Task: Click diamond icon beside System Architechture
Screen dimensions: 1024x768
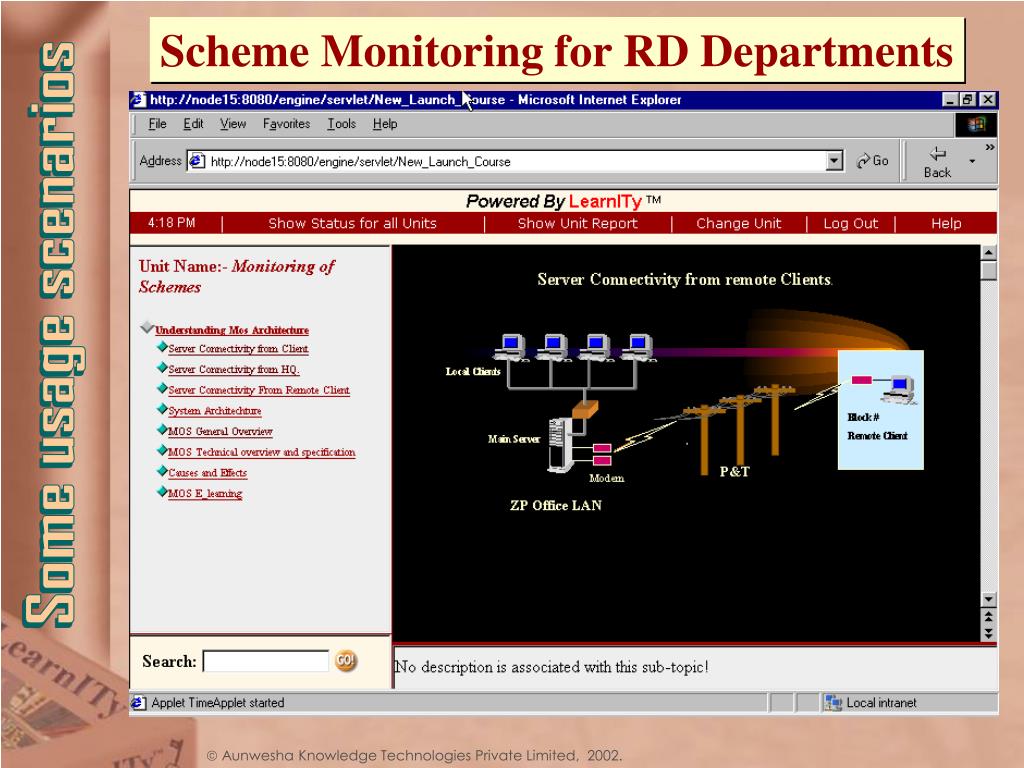Action: pyautogui.click(x=162, y=409)
